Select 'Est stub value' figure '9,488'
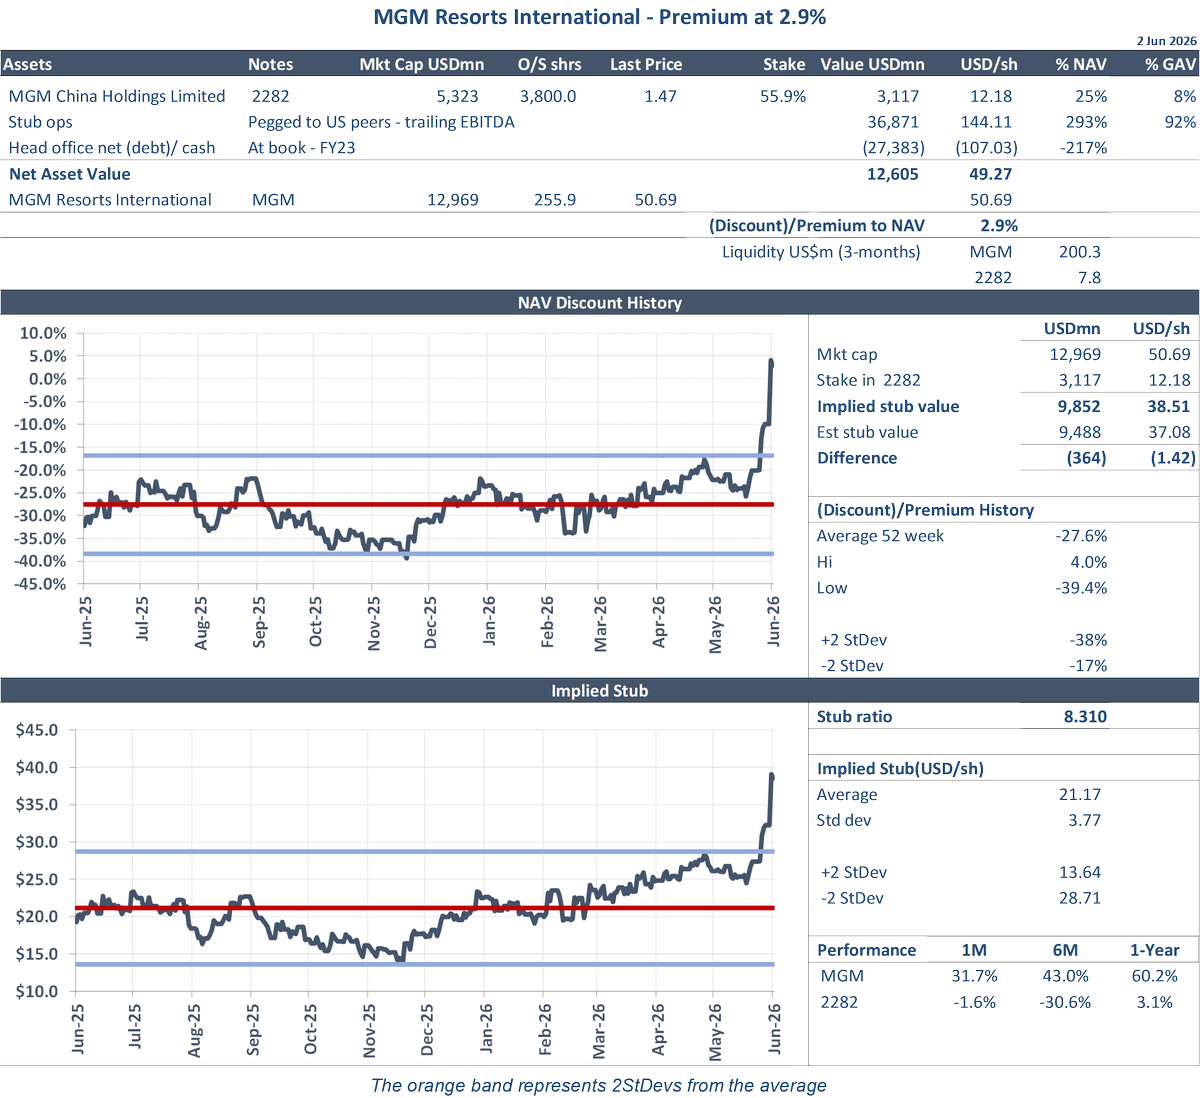The height and width of the screenshot is (1098, 1200). click(x=1079, y=432)
